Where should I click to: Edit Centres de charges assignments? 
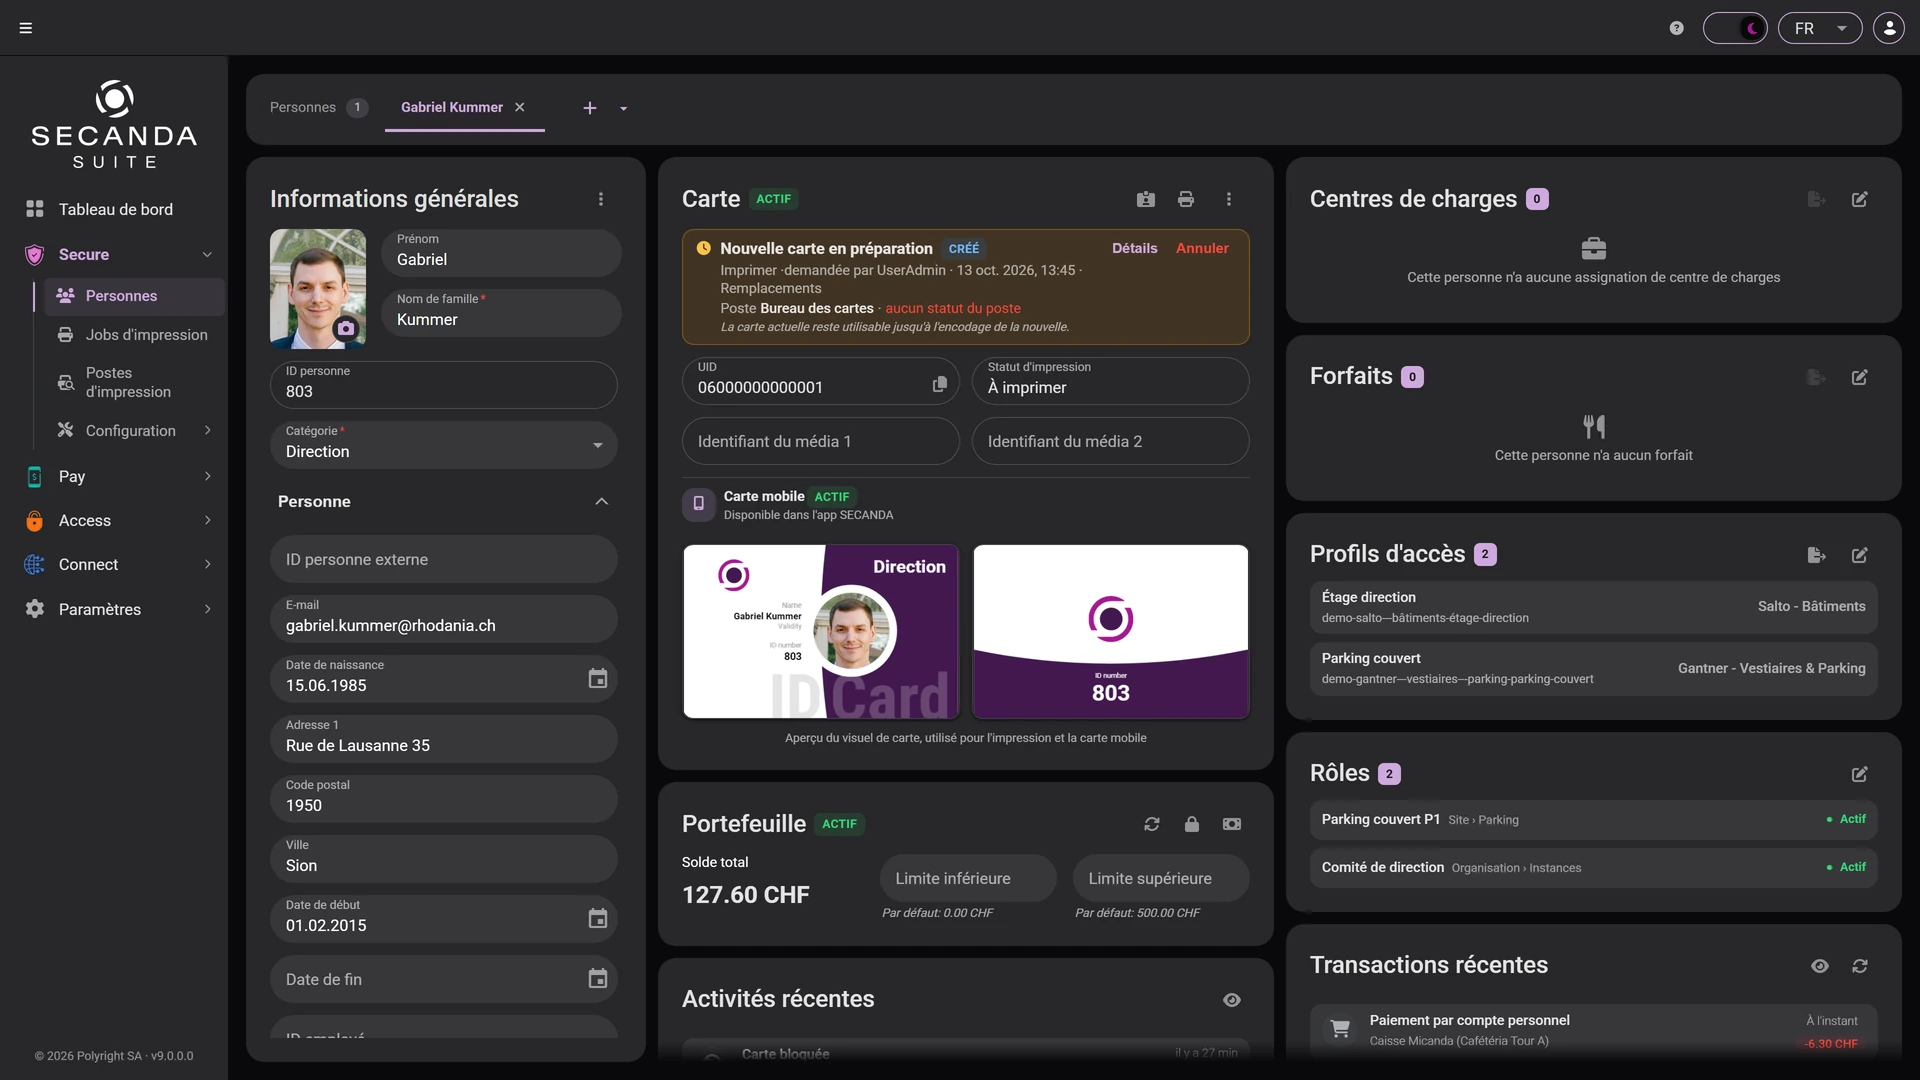tap(1860, 199)
